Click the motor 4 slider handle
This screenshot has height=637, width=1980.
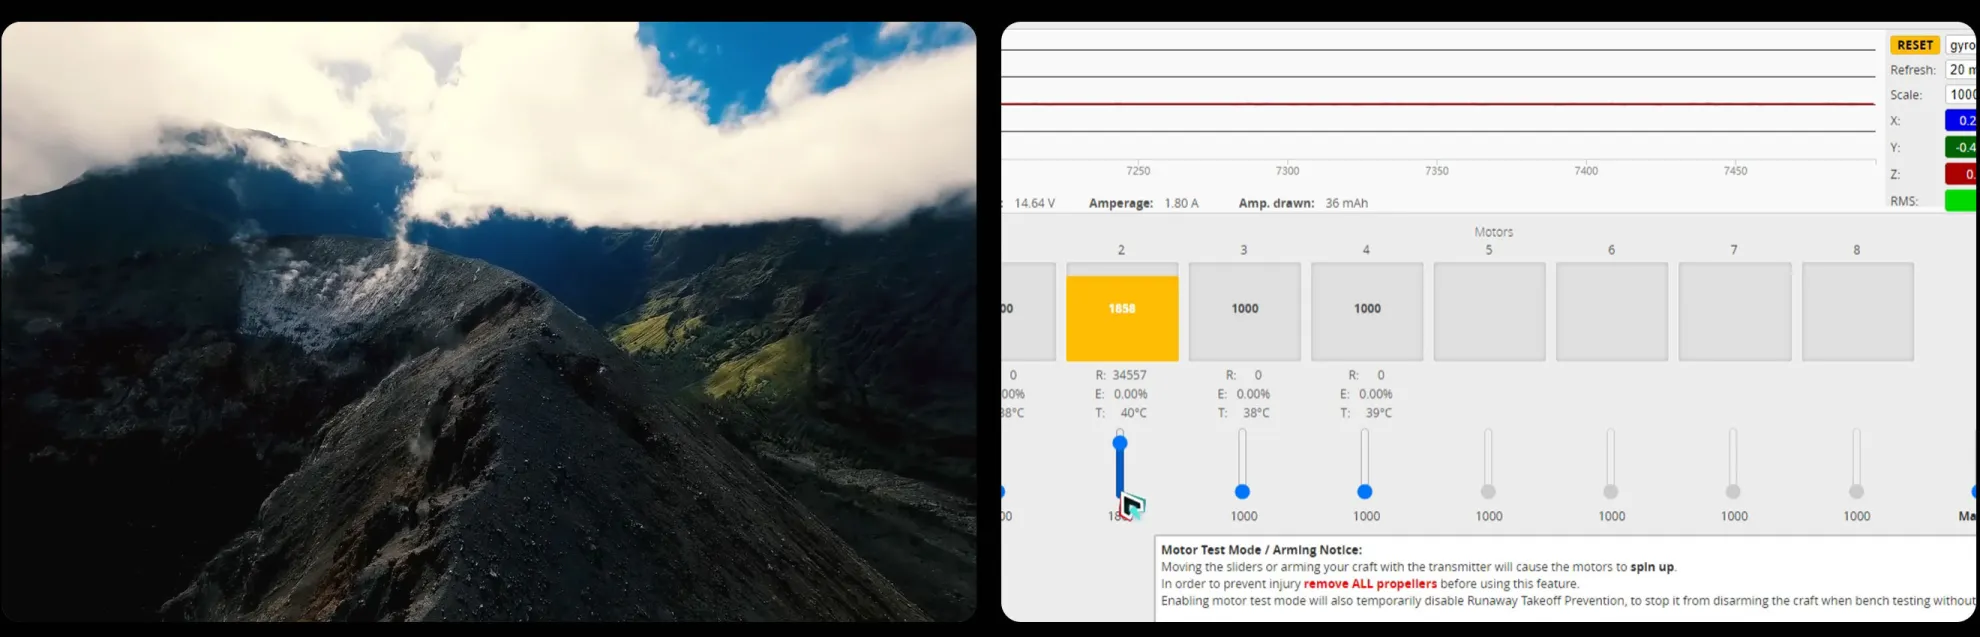click(x=1365, y=492)
